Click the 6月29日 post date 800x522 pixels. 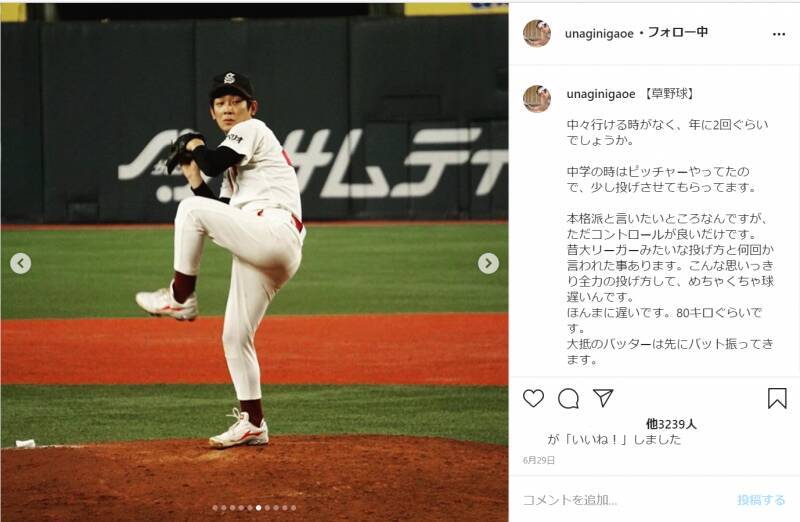coord(539,460)
